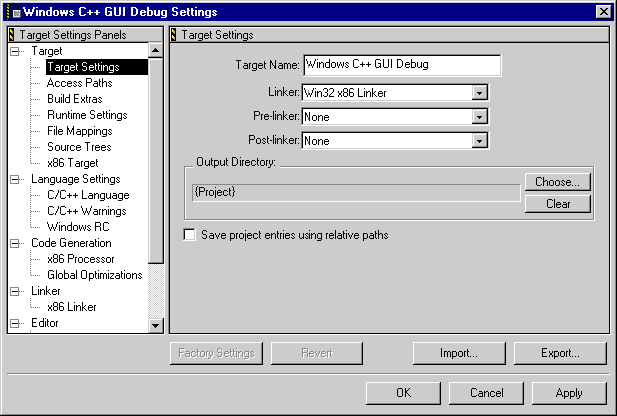The height and width of the screenshot is (416, 617).
Task: Collapse the Linker tree group
Action: (15, 291)
